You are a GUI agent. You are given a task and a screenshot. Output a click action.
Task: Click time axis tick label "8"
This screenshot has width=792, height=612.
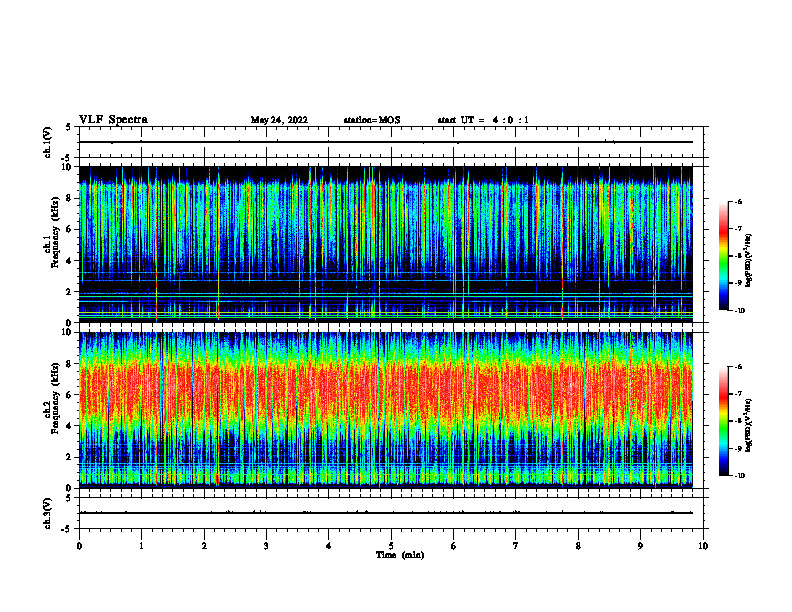pyautogui.click(x=578, y=546)
